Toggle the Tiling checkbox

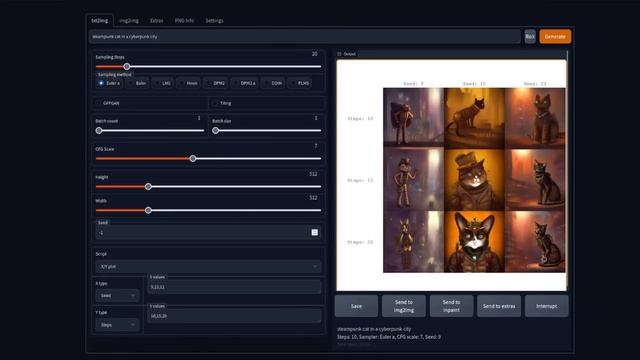[215, 103]
